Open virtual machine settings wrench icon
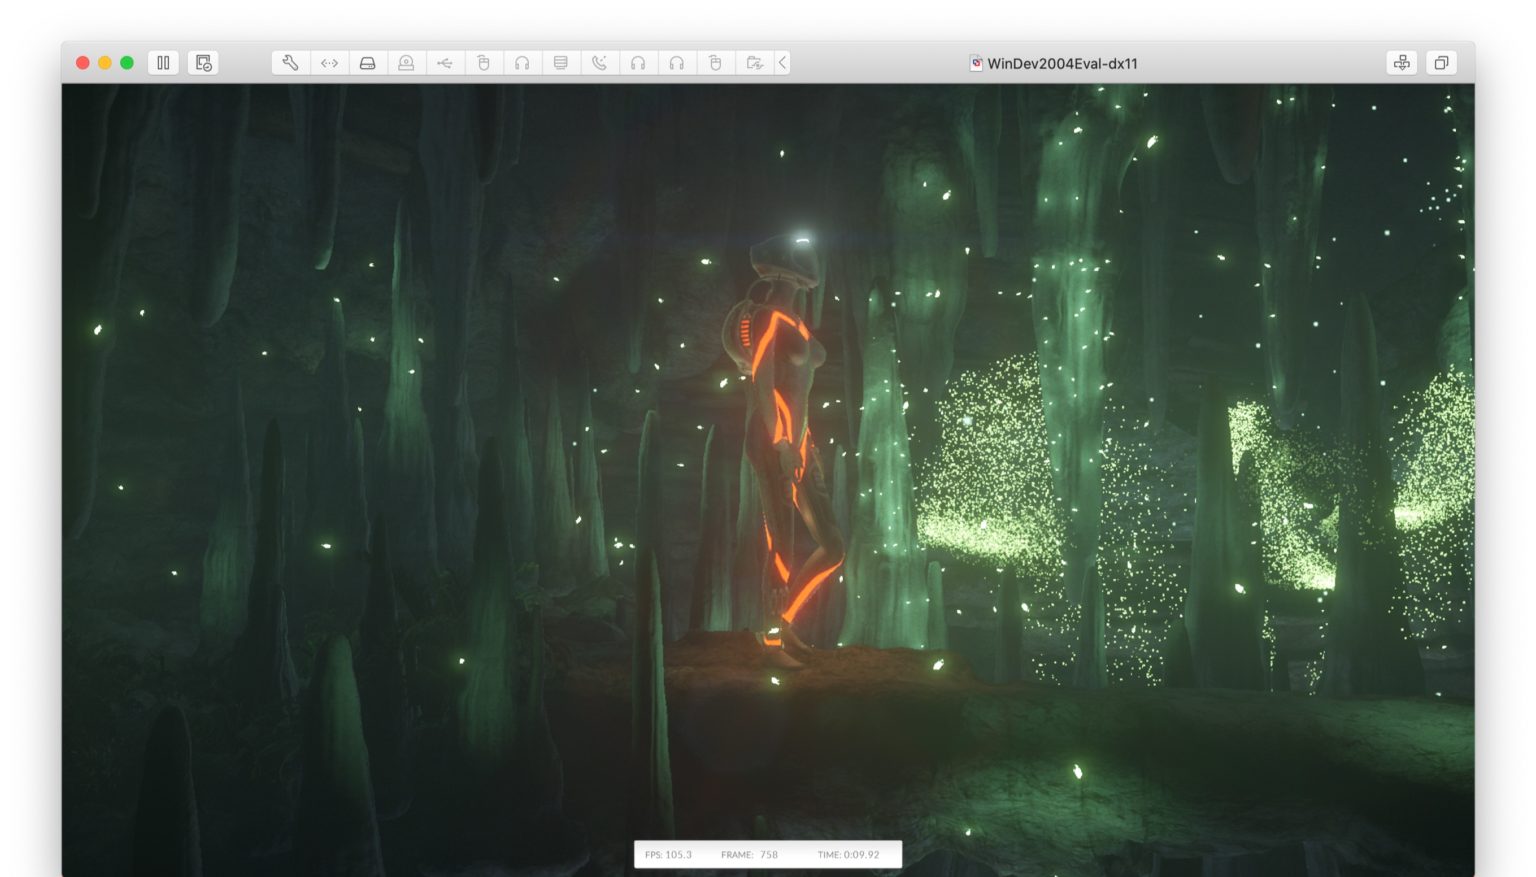Screen dimensions: 1536x877 (x=290, y=63)
